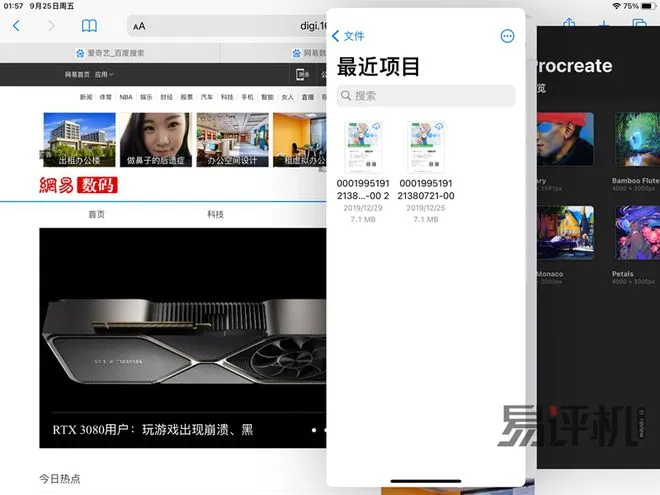The width and height of the screenshot is (660, 495).
Task: Open the 办公空间设计 ad thumbnail
Action: 232,140
